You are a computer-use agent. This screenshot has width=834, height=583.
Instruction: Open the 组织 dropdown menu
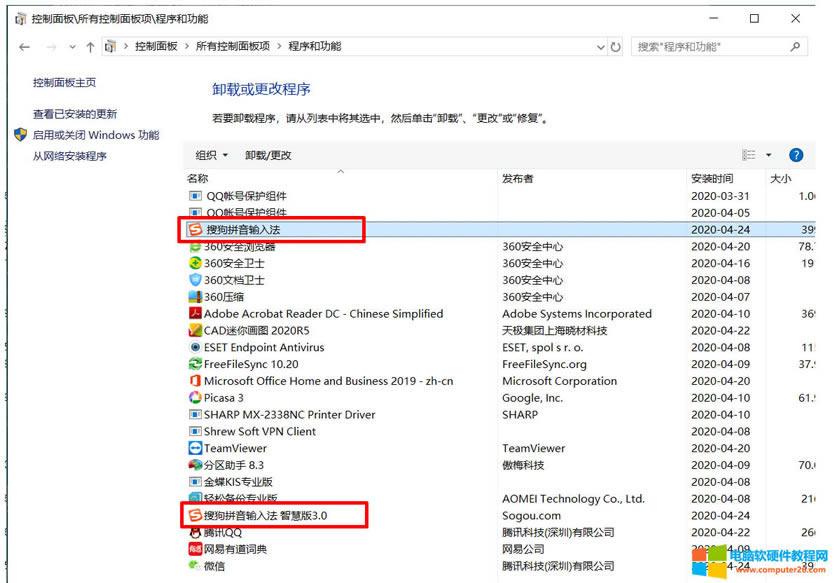[x=212, y=155]
